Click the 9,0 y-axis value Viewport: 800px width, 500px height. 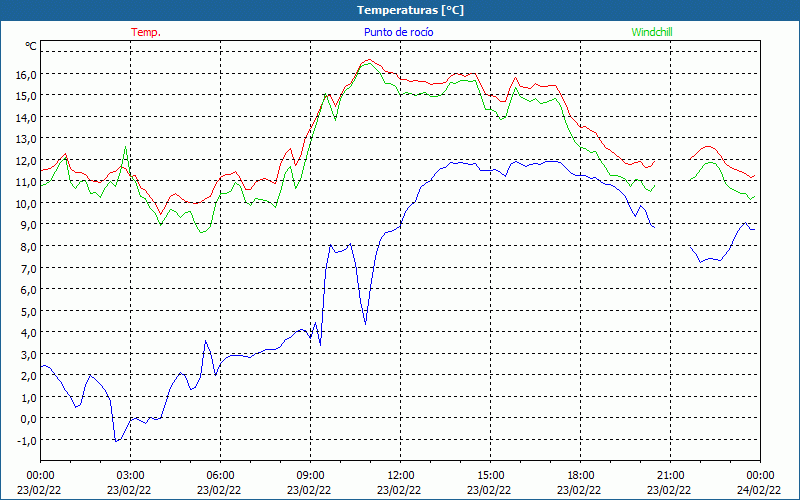pos(29,225)
